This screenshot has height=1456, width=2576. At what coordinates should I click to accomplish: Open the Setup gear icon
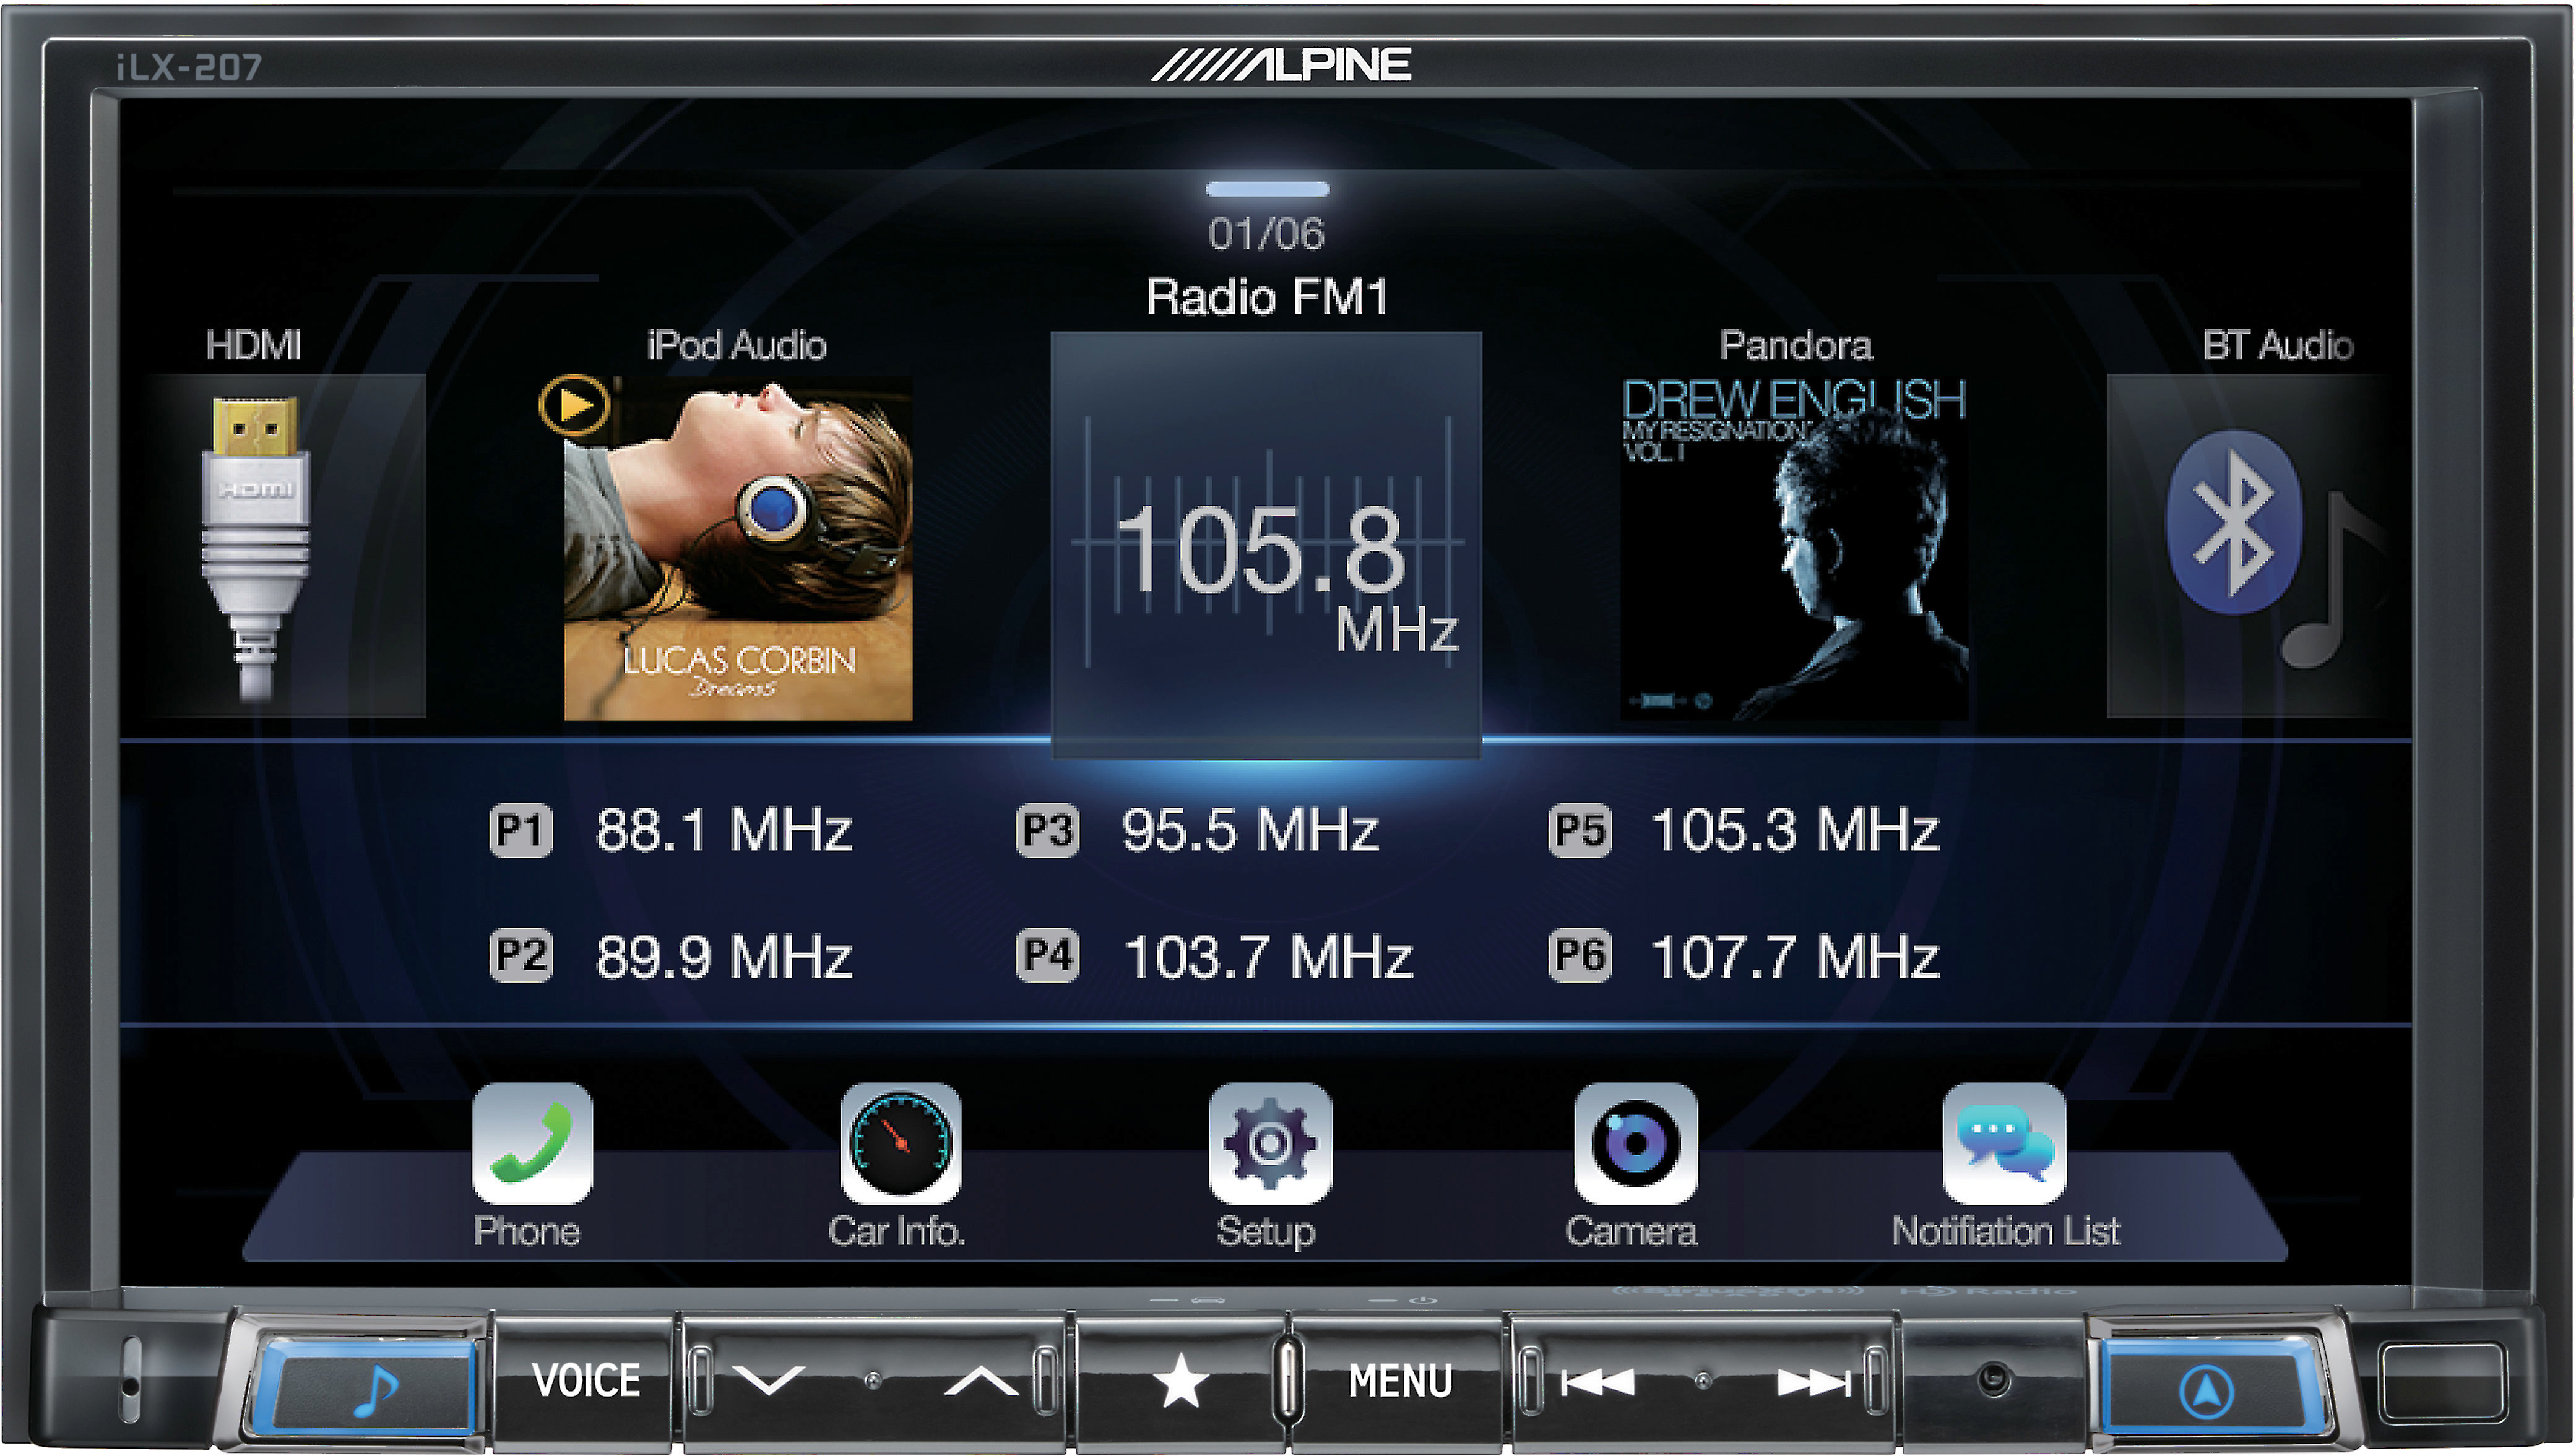pos(1269,1143)
